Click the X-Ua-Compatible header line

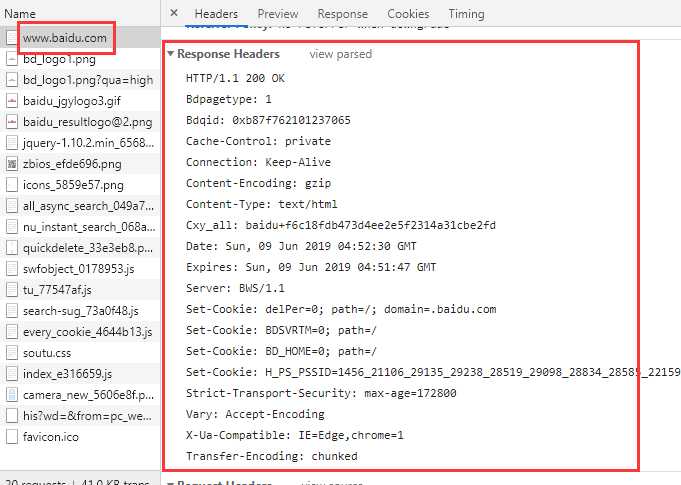pyautogui.click(x=294, y=435)
